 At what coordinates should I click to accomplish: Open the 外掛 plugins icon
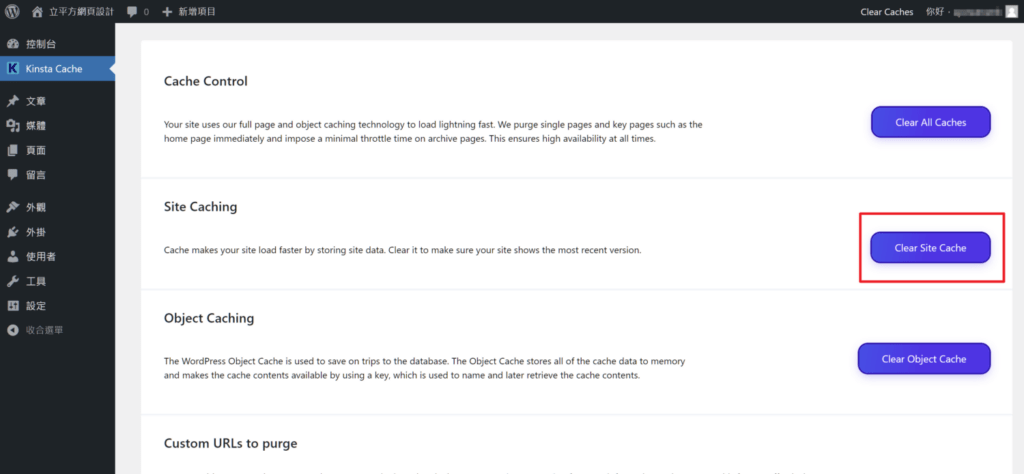(x=12, y=232)
